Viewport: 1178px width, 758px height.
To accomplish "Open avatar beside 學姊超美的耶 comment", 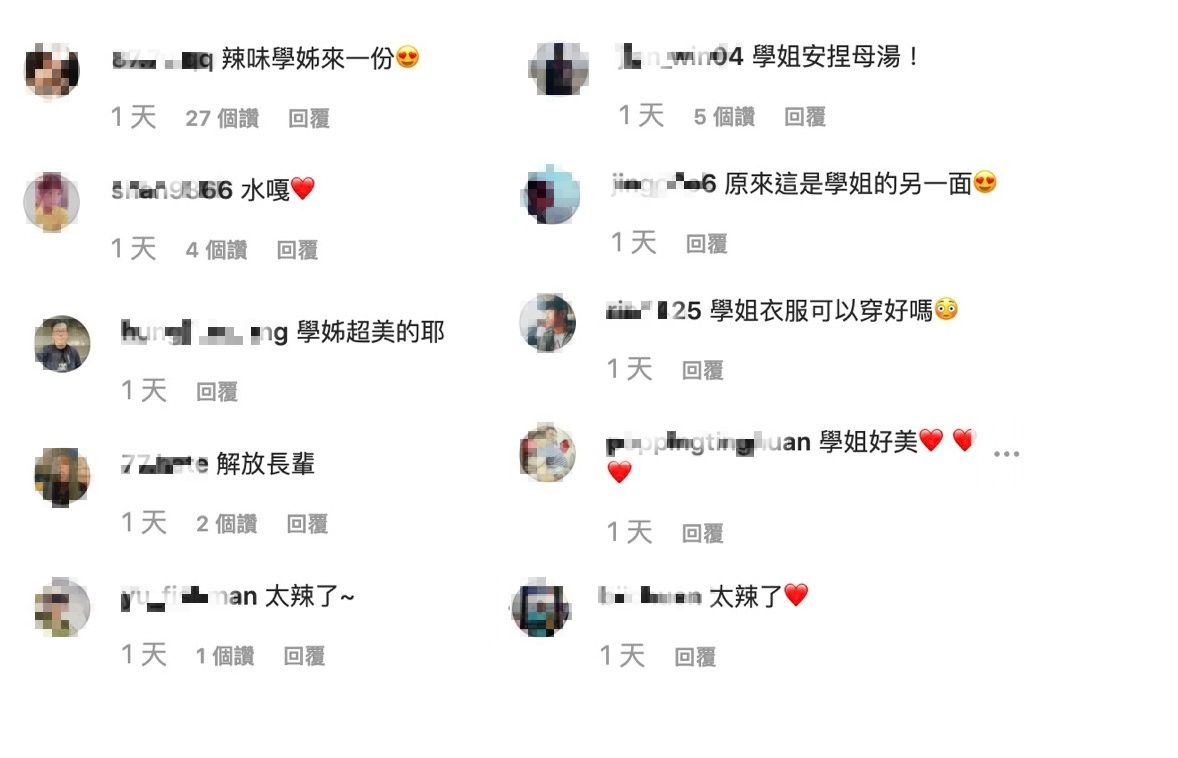I will pyautogui.click(x=62, y=344).
